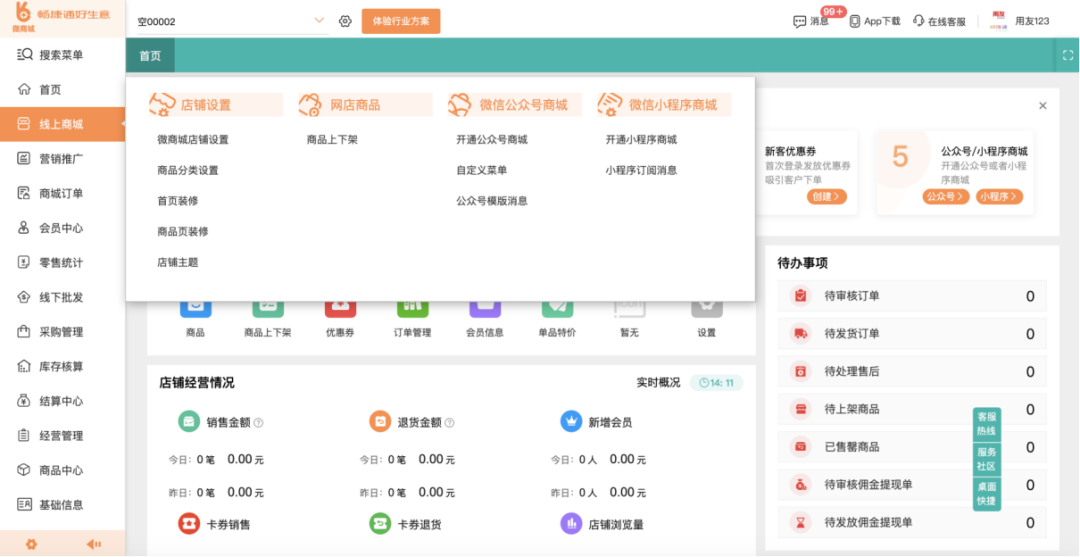Open 自定义菜单 link
Screen dimensions: 1080x557
(481, 170)
